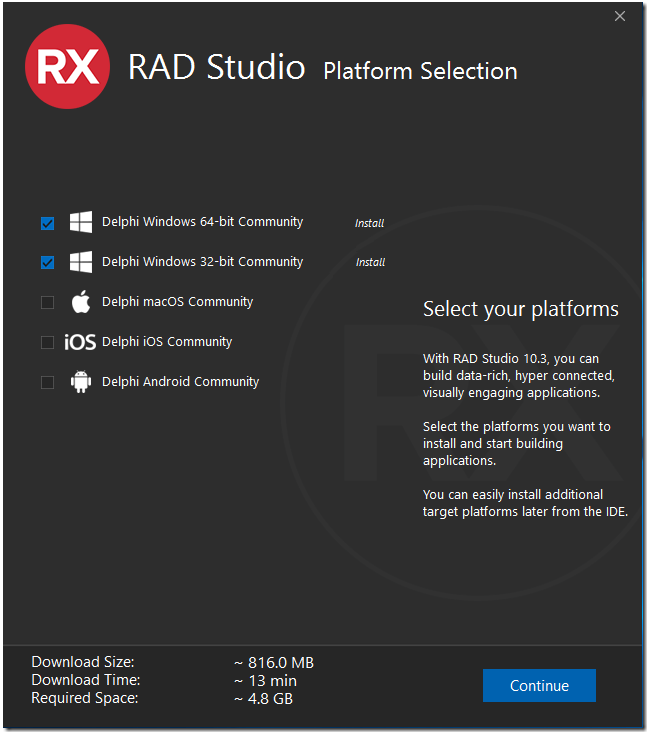Close the installer dialog
This screenshot has width=647, height=733.
pos(620,16)
